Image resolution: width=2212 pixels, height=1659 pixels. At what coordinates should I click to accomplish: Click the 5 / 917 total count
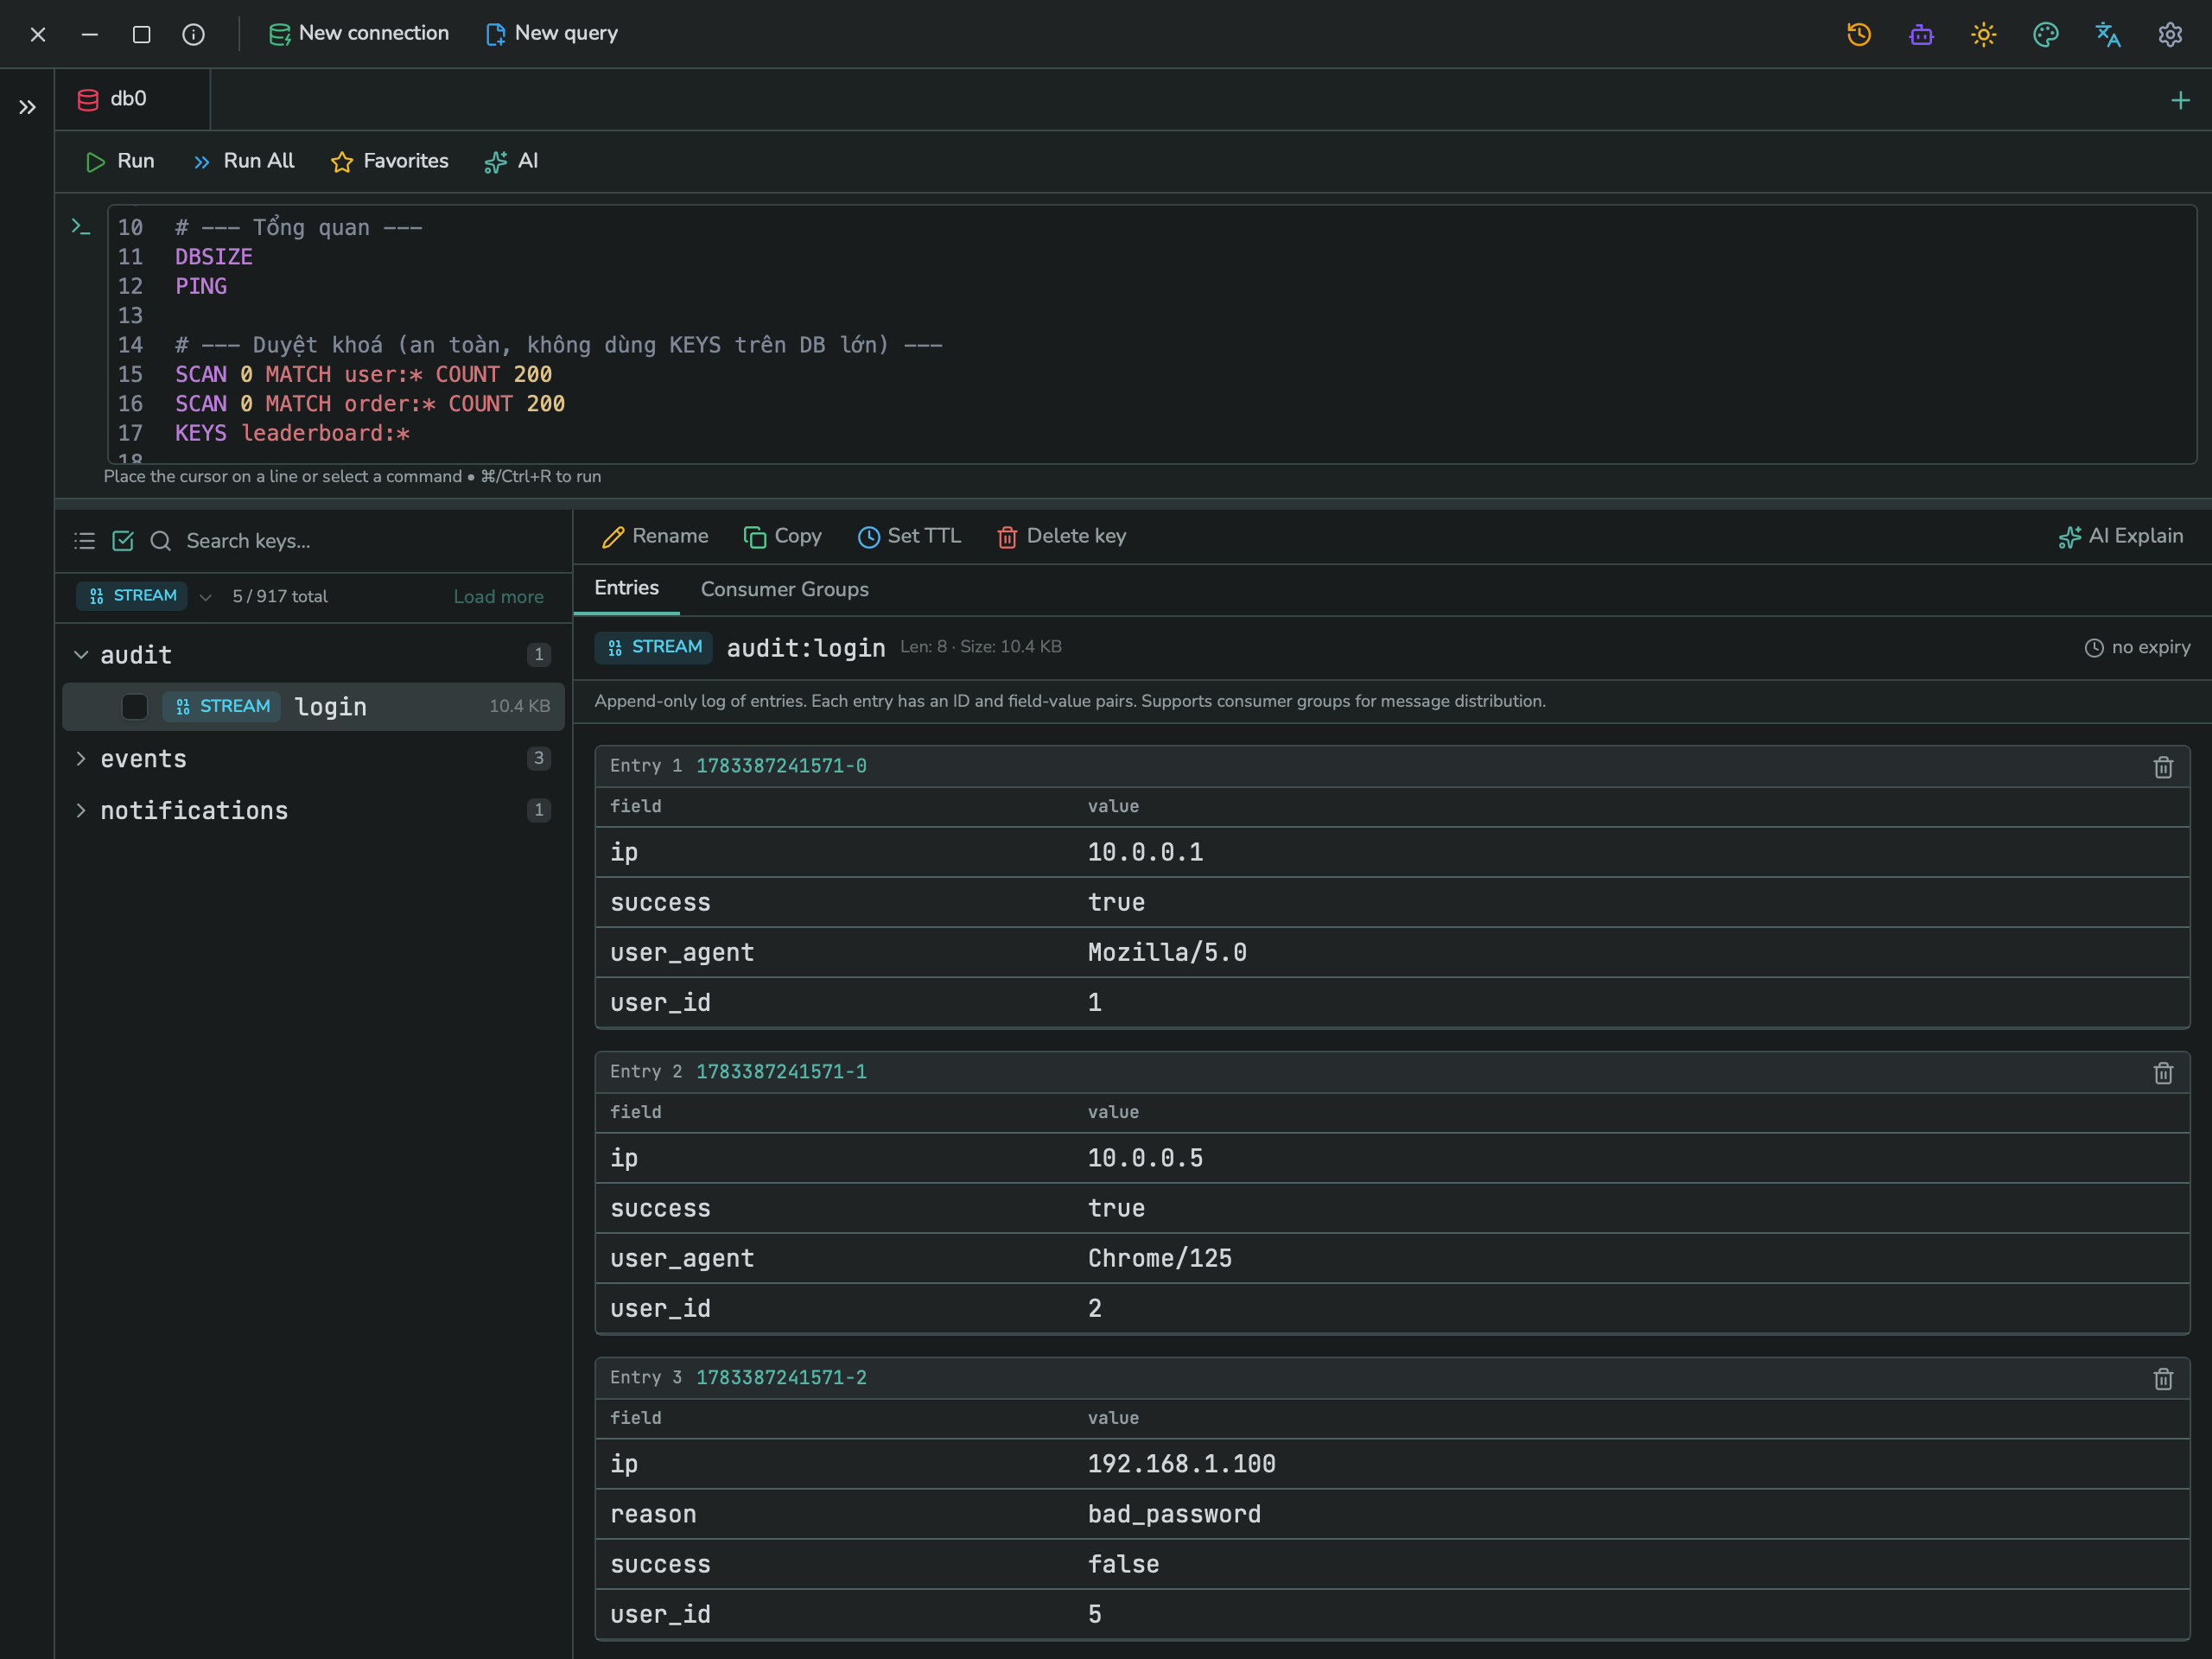pos(280,596)
